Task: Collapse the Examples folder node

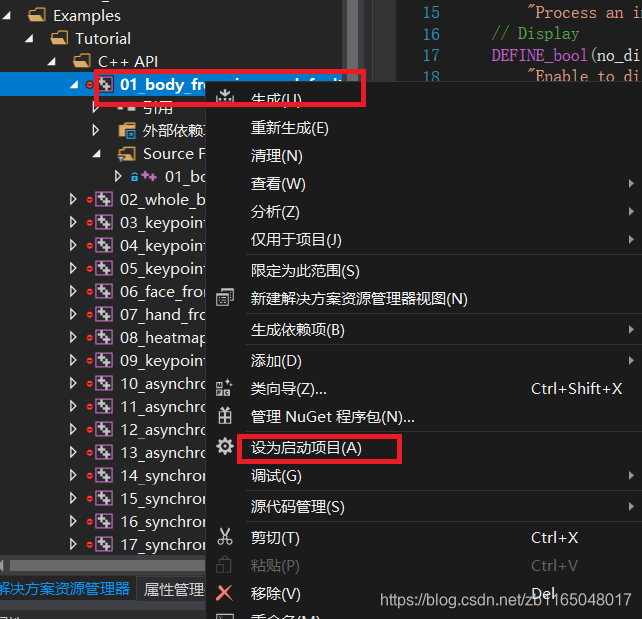Action: (7, 16)
